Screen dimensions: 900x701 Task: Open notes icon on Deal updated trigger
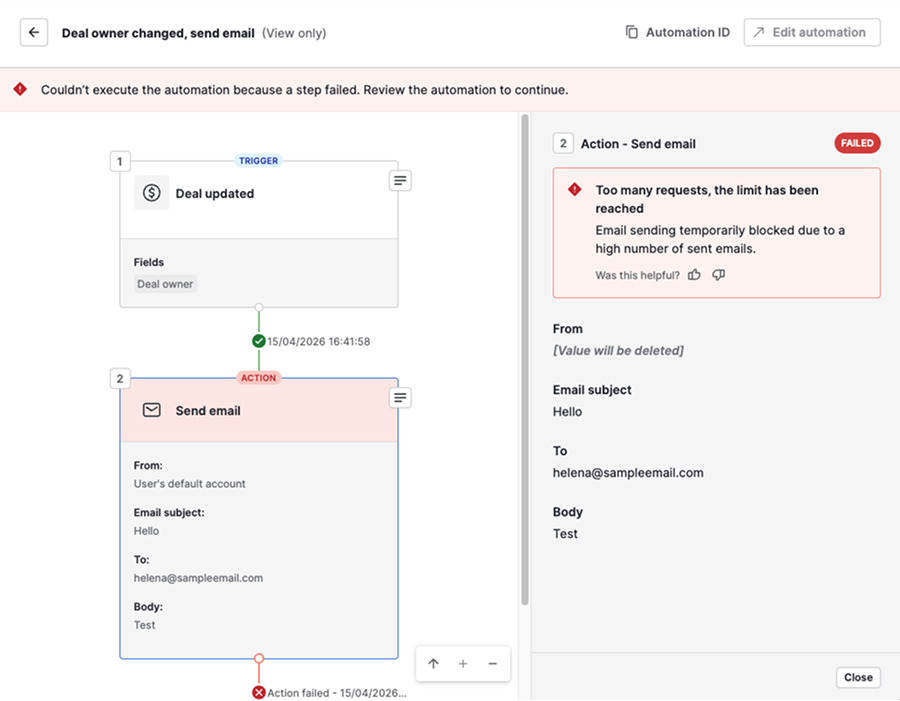click(x=400, y=180)
